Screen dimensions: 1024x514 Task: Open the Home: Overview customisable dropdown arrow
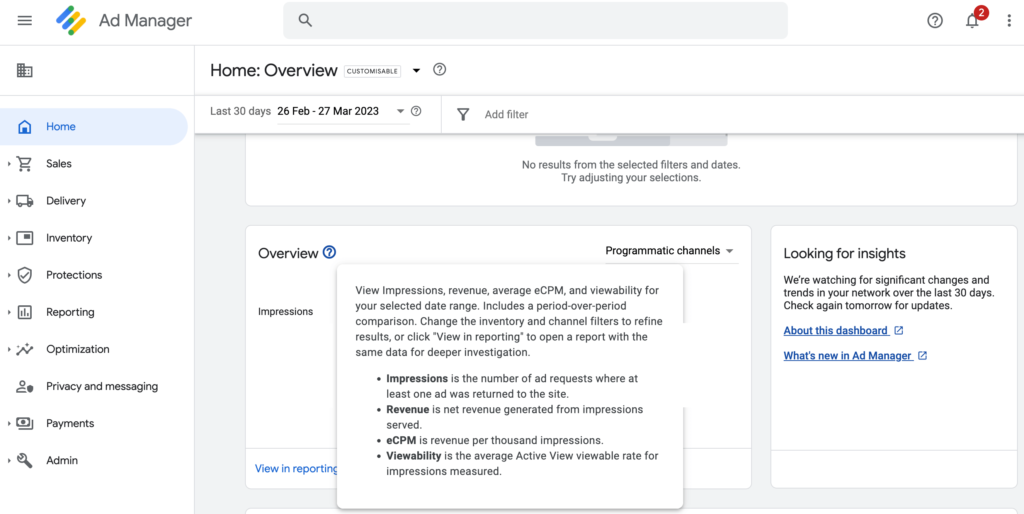point(417,71)
